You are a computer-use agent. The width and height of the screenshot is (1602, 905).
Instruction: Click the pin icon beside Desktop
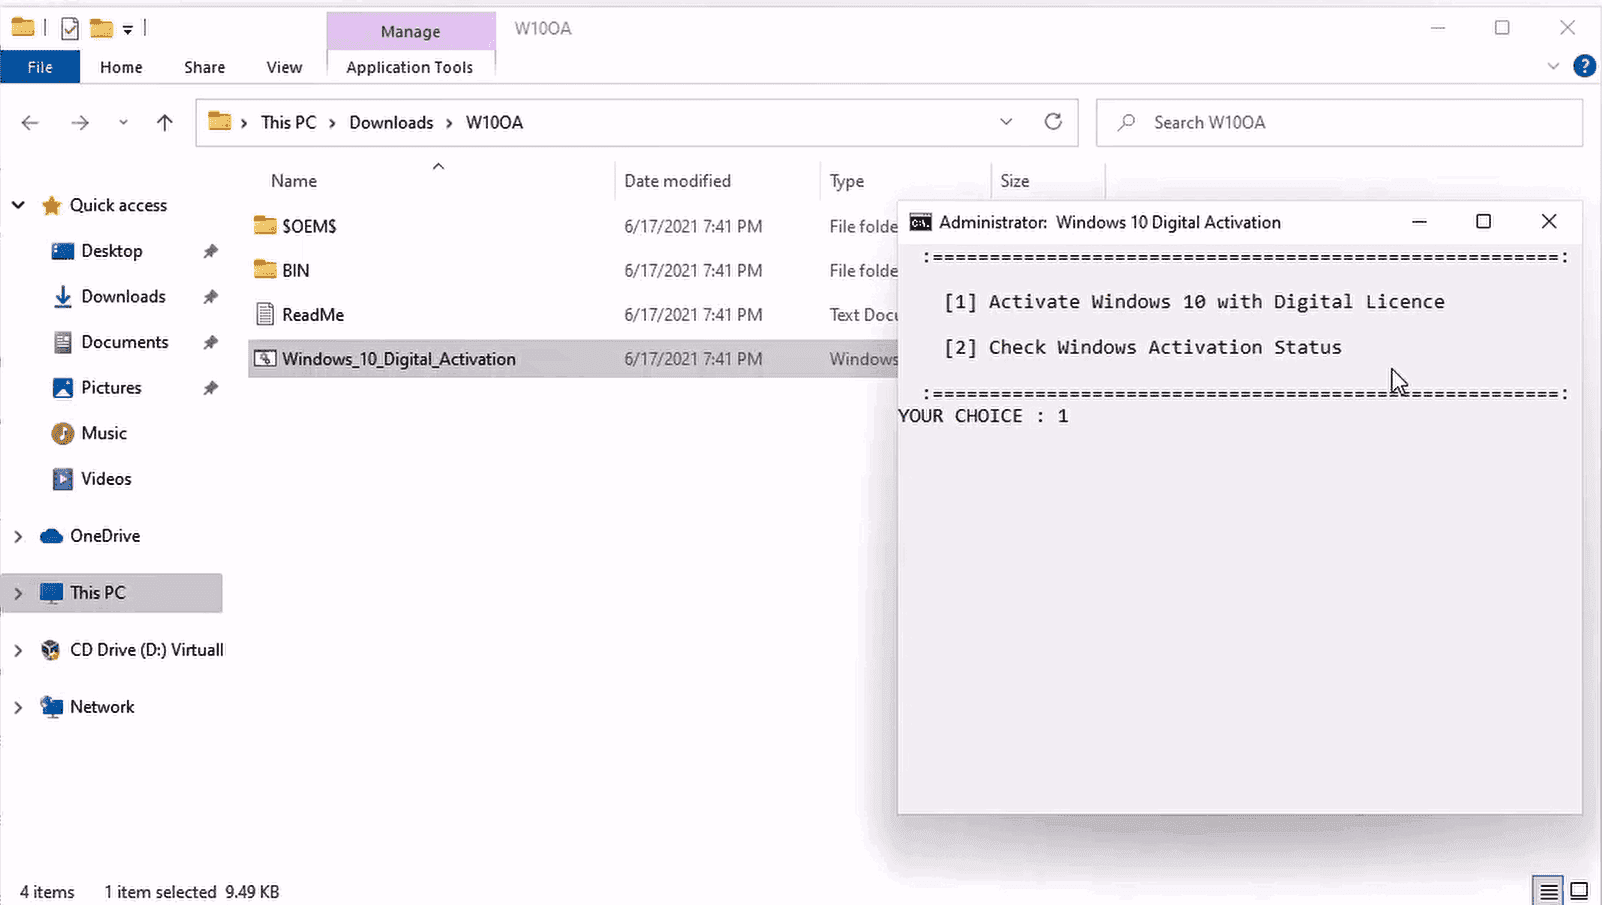[210, 251]
